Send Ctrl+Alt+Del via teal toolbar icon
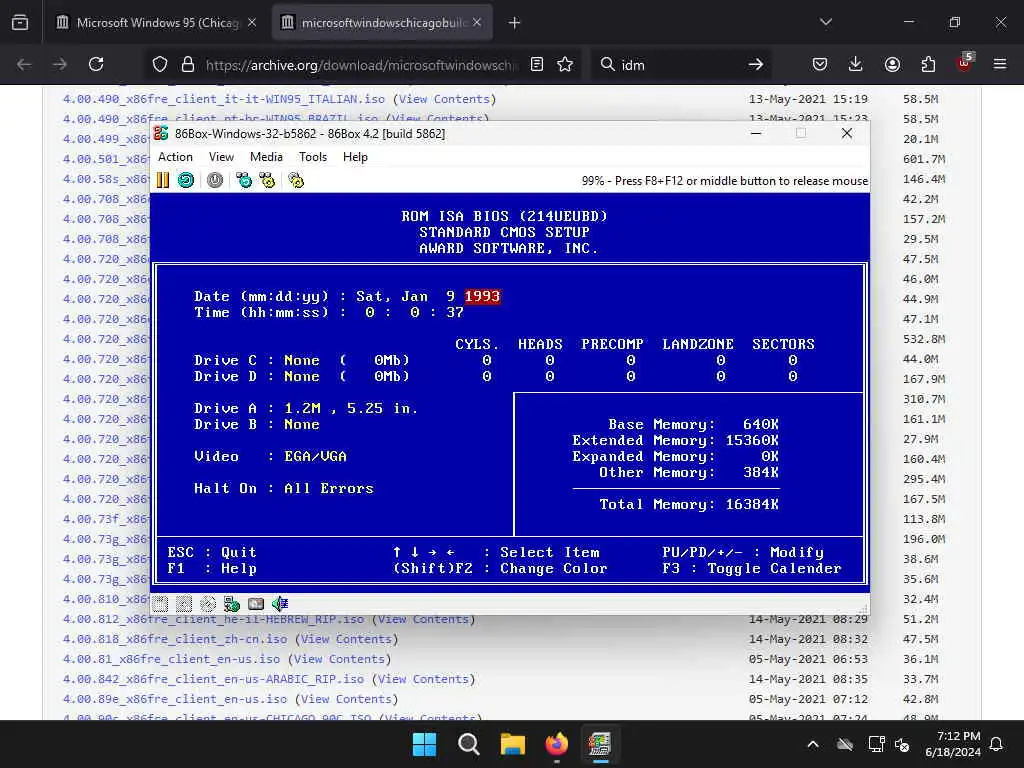Screen dimensions: 1024x768 coord(244,180)
